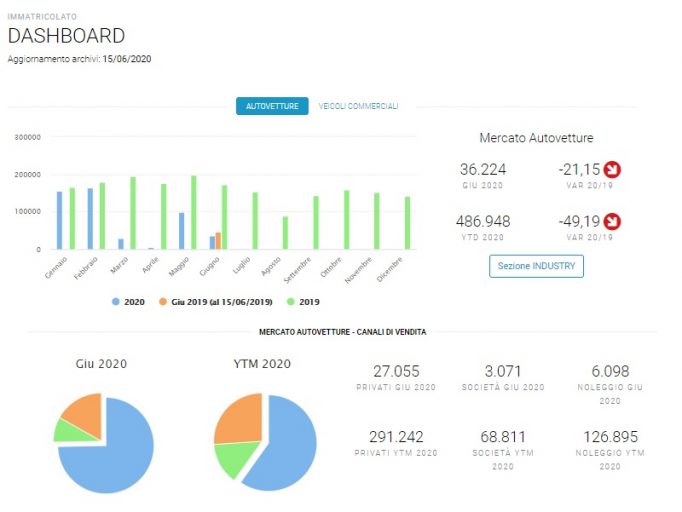682x512 pixels.
Task: Click the blue Gennaio 2020 bar
Action: [x=60, y=221]
